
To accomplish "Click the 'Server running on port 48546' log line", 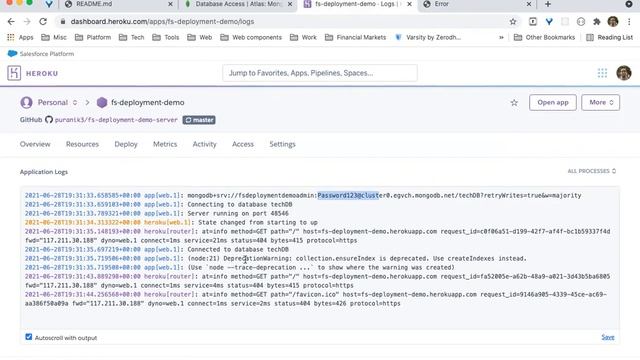I will (238, 213).
